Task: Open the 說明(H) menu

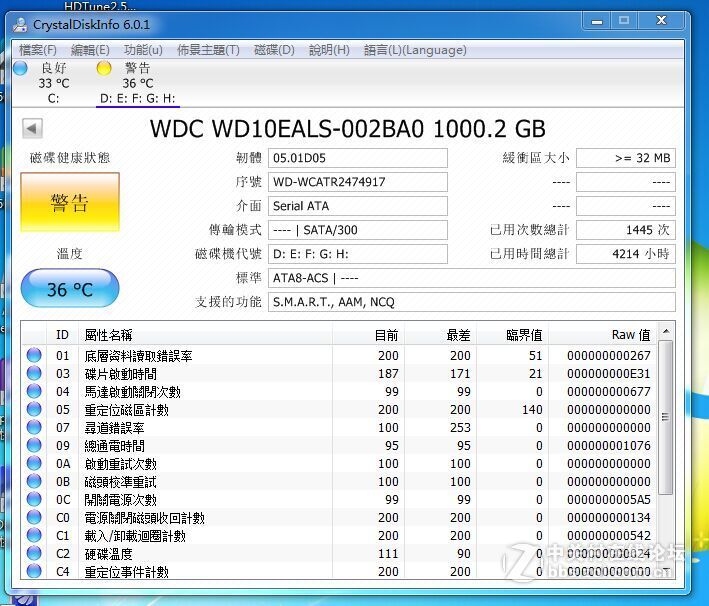Action: [x=329, y=50]
